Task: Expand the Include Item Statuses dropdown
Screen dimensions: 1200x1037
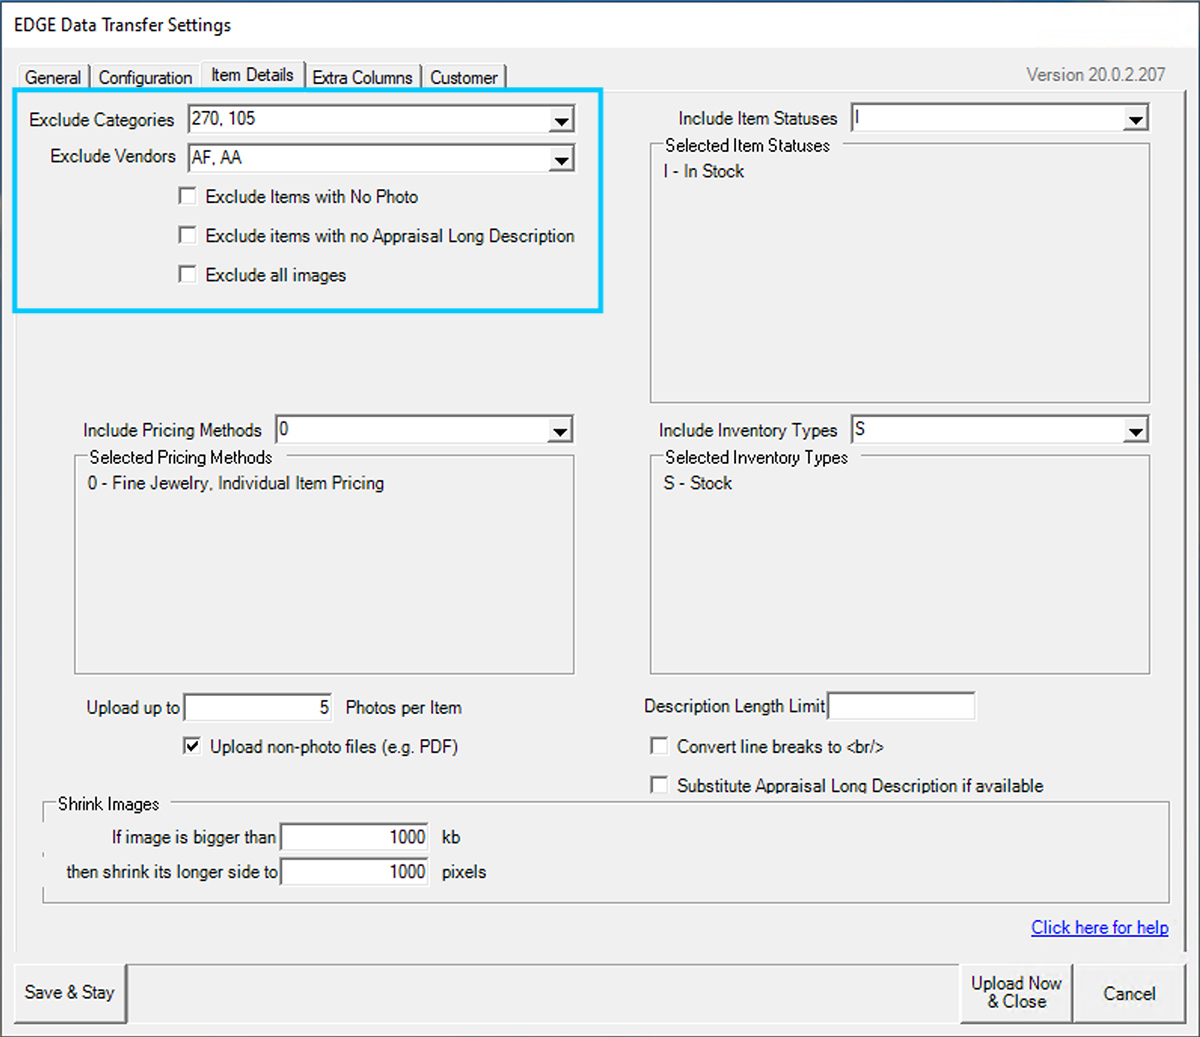Action: tap(1135, 120)
